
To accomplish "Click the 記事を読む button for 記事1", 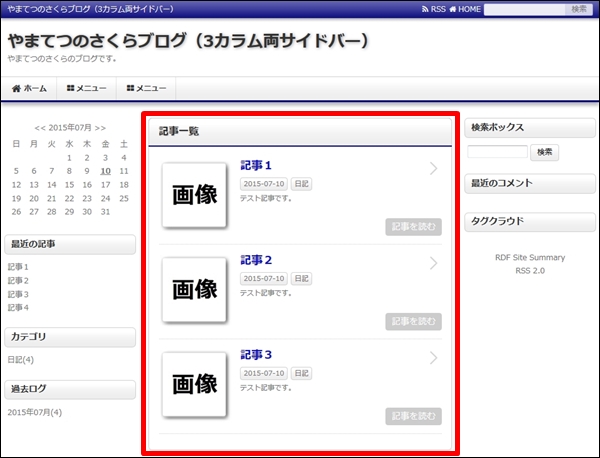I will click(x=413, y=227).
